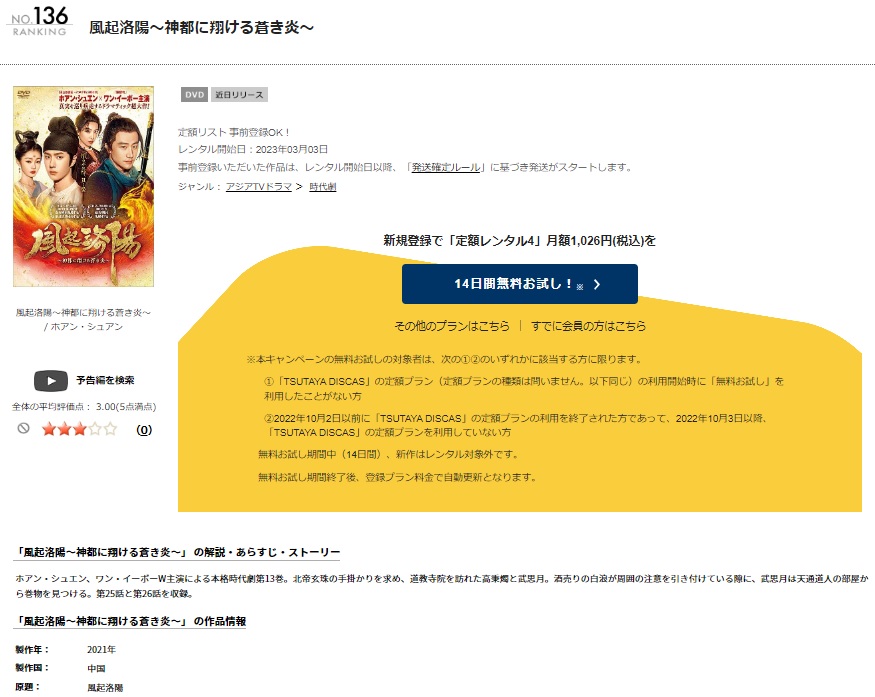
Task: Rate the title one star
Action: [49, 429]
